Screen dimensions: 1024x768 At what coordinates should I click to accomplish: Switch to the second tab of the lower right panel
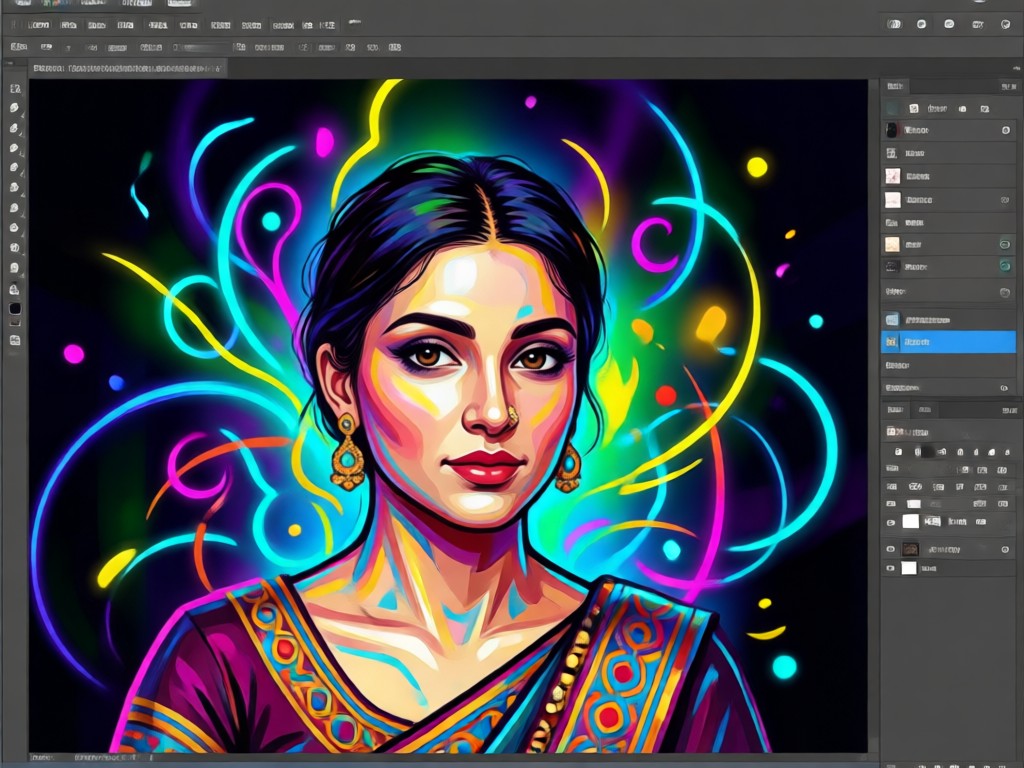(x=925, y=409)
